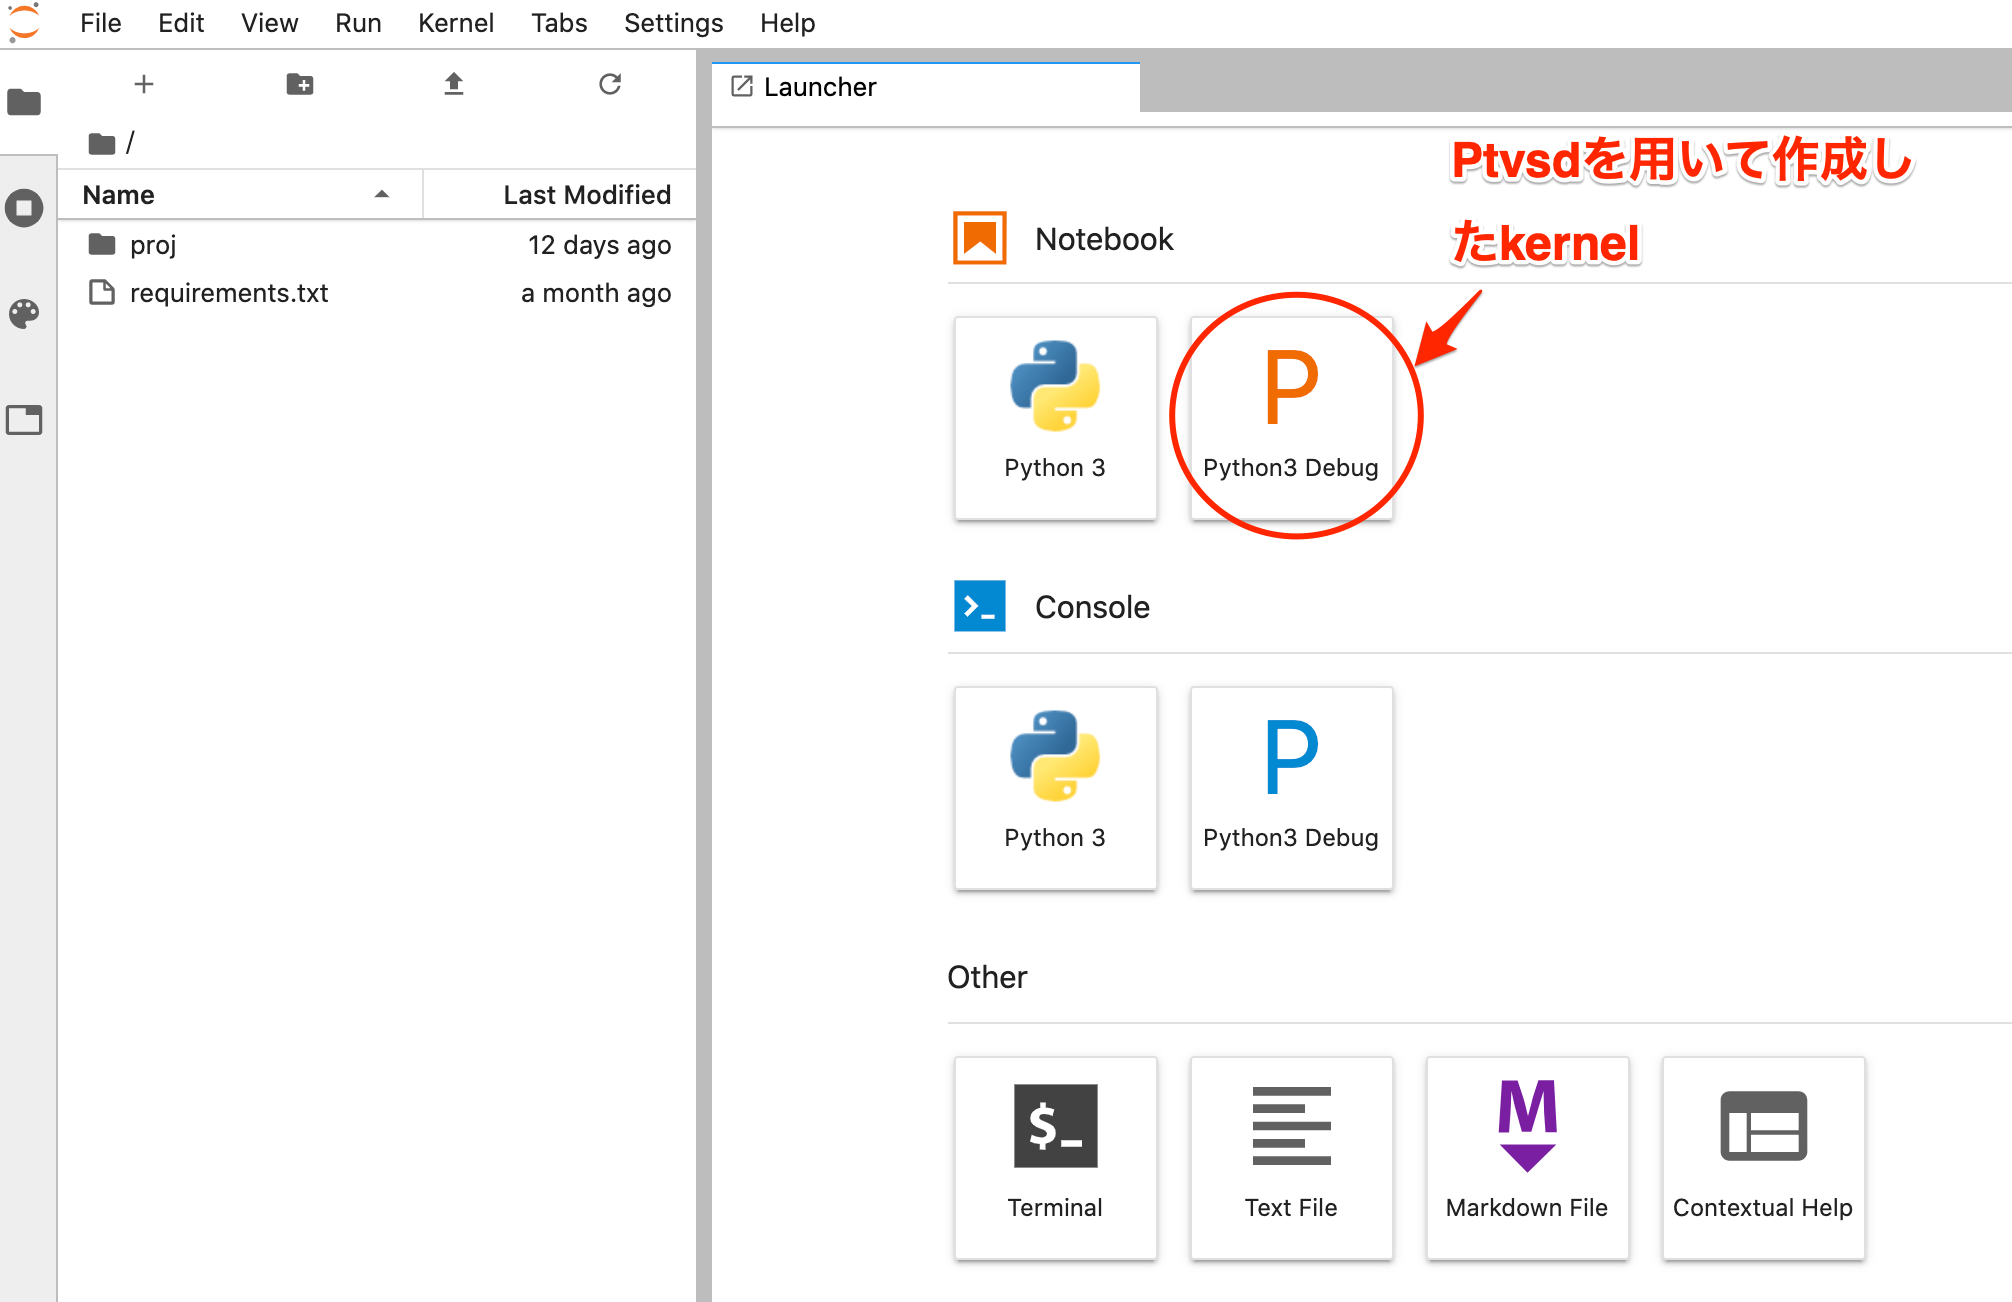This screenshot has width=2012, height=1302.
Task: Open the Kernel menu
Action: (x=455, y=23)
